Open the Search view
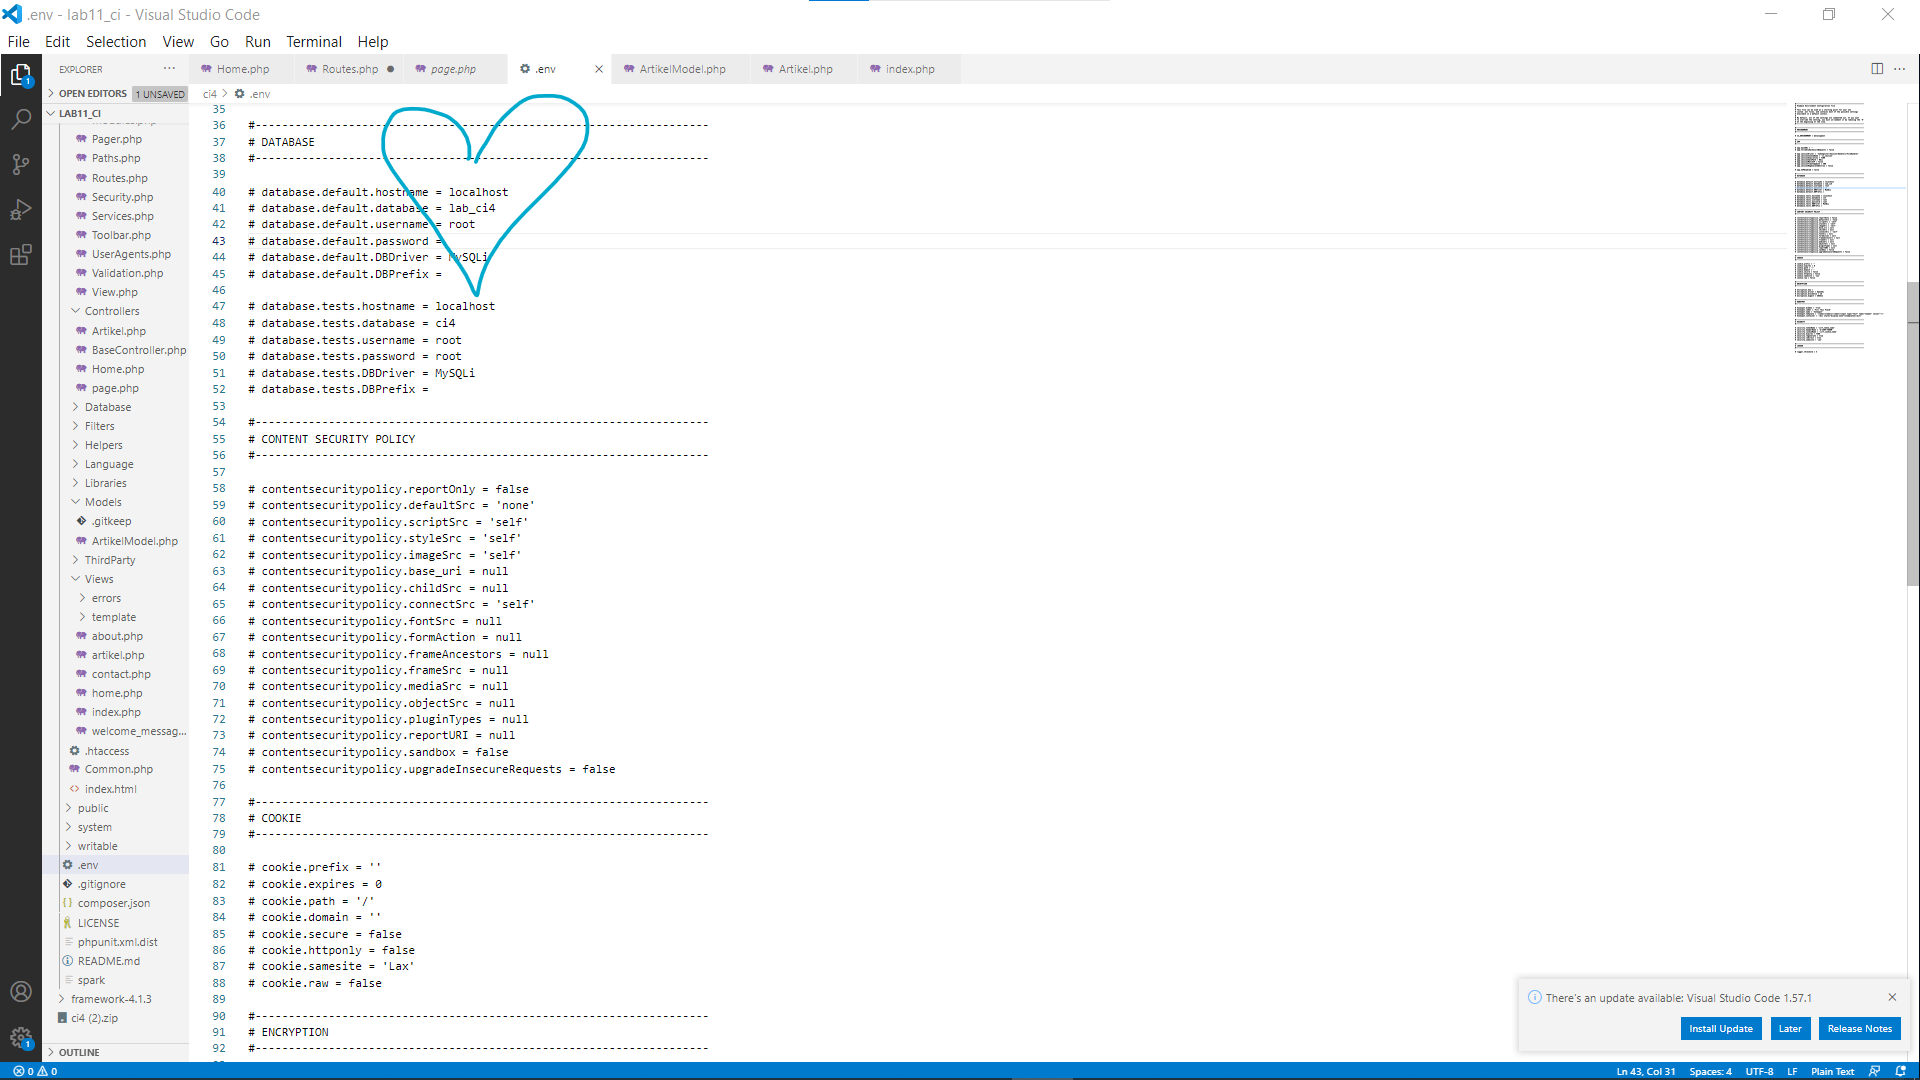The image size is (1920, 1080). [x=21, y=119]
